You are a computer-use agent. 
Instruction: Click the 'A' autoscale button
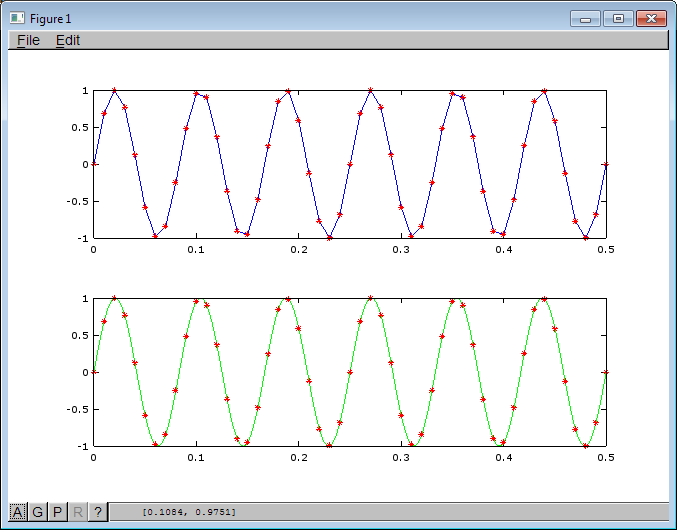coord(17,512)
